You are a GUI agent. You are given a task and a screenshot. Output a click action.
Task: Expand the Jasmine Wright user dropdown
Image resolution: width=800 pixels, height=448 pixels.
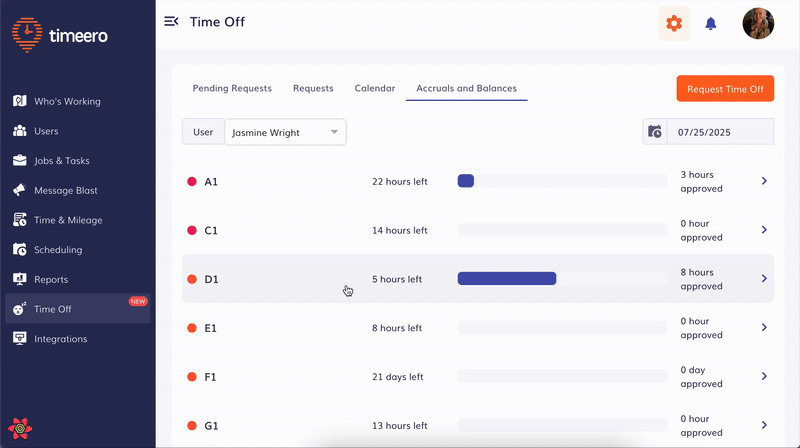pyautogui.click(x=285, y=132)
